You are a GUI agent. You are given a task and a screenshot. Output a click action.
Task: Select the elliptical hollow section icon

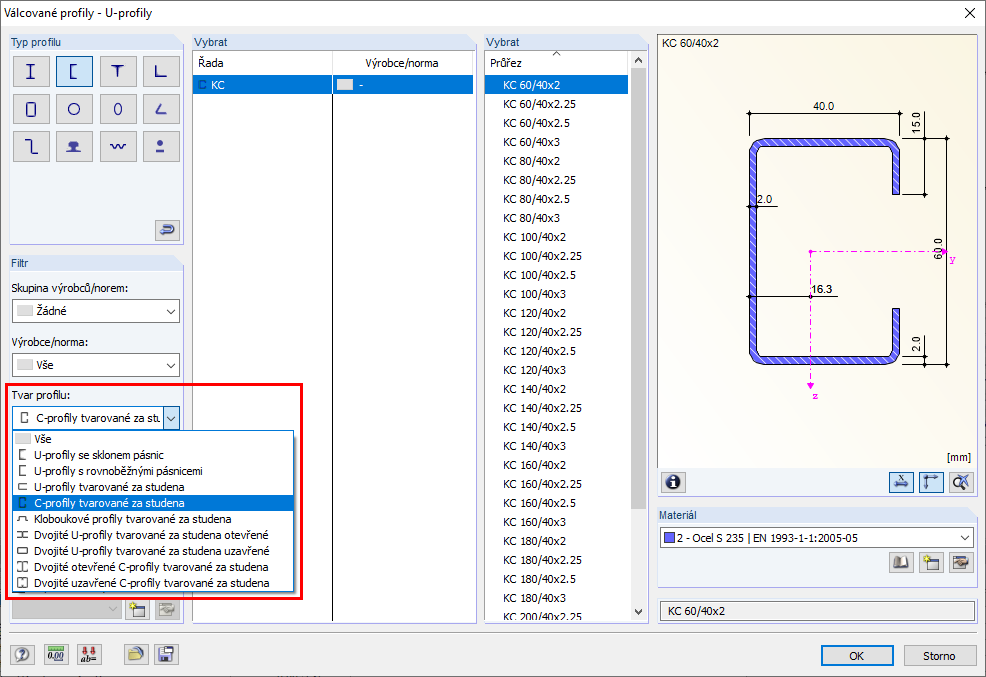[x=118, y=109]
